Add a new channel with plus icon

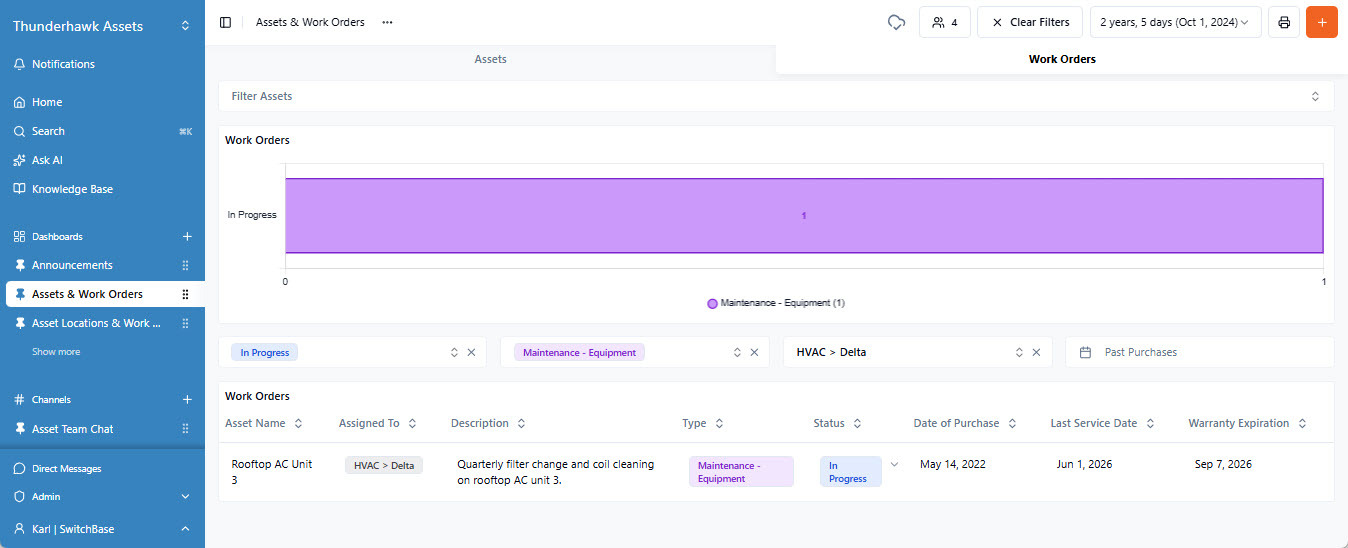pyautogui.click(x=186, y=400)
